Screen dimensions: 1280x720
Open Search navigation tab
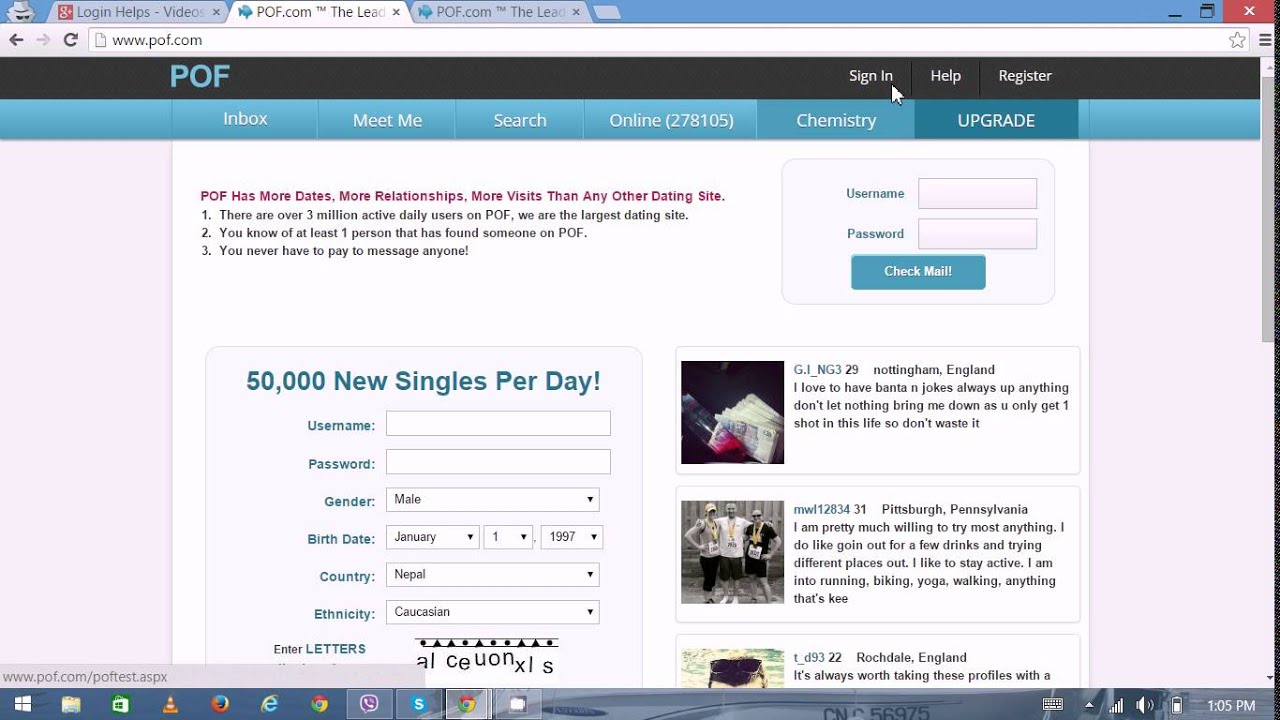tap(520, 119)
